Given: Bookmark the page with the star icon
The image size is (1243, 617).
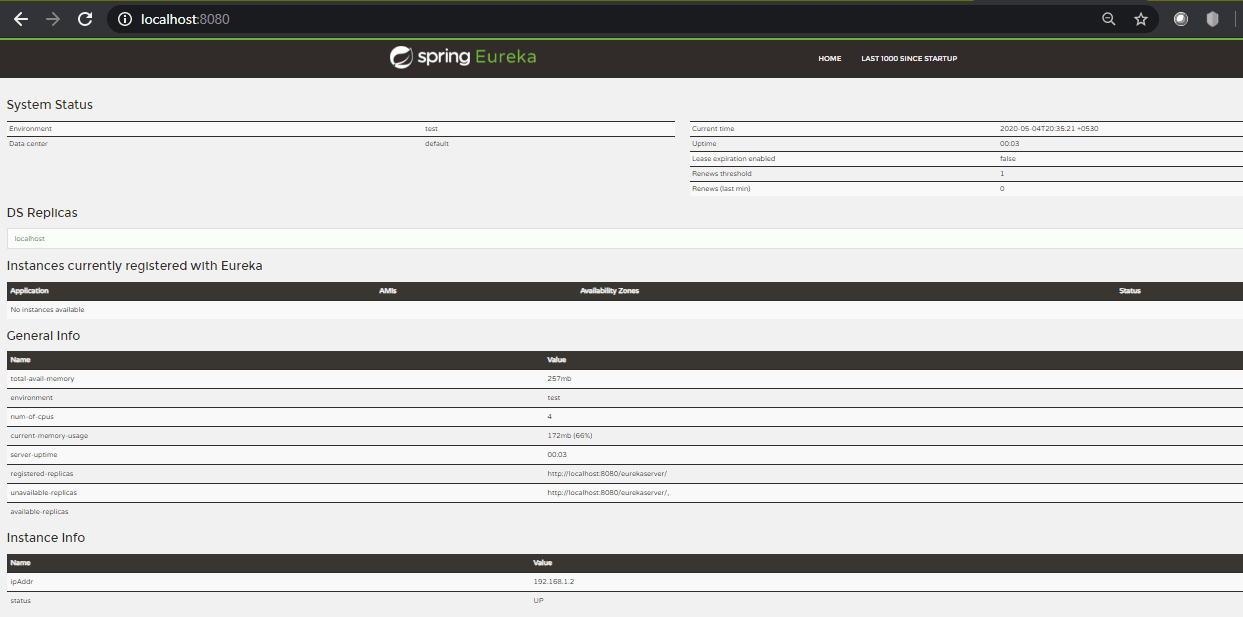Looking at the screenshot, I should pos(1140,18).
